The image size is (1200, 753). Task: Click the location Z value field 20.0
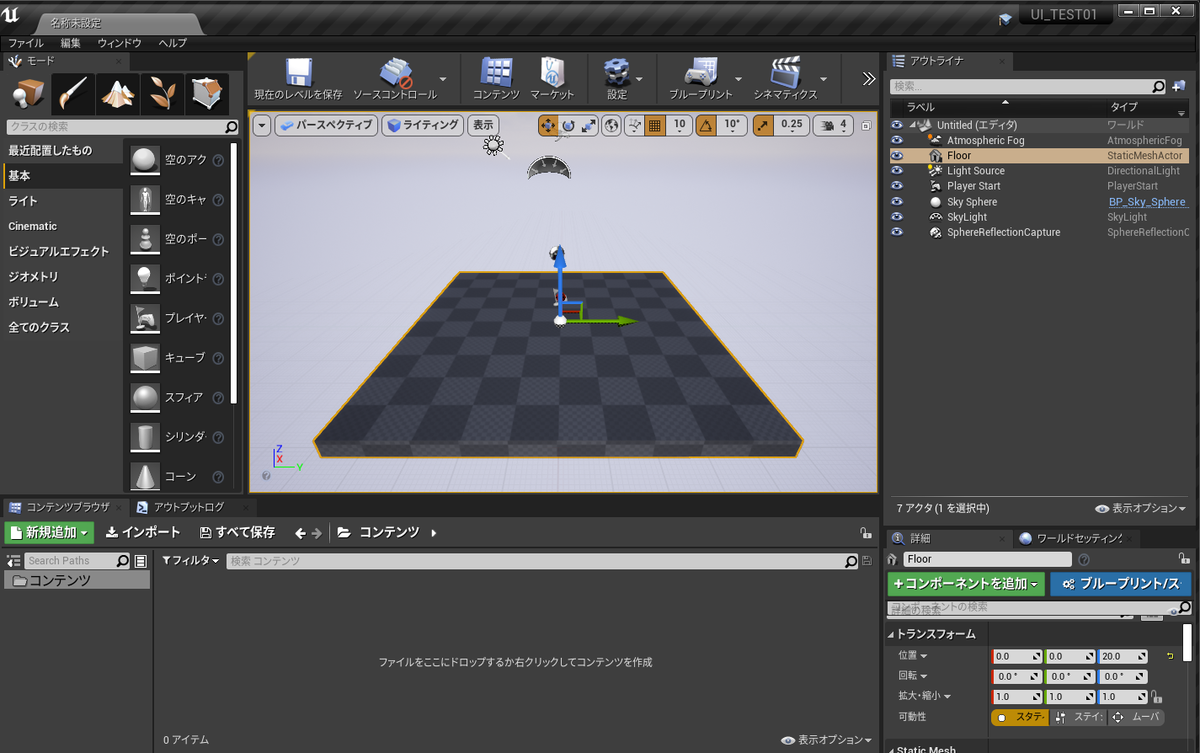point(1122,657)
